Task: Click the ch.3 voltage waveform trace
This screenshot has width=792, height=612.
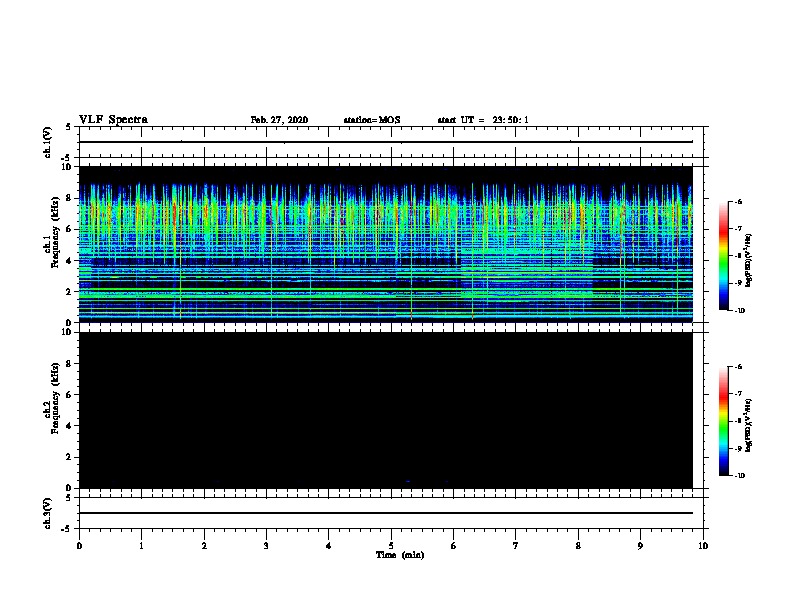Action: pos(386,513)
